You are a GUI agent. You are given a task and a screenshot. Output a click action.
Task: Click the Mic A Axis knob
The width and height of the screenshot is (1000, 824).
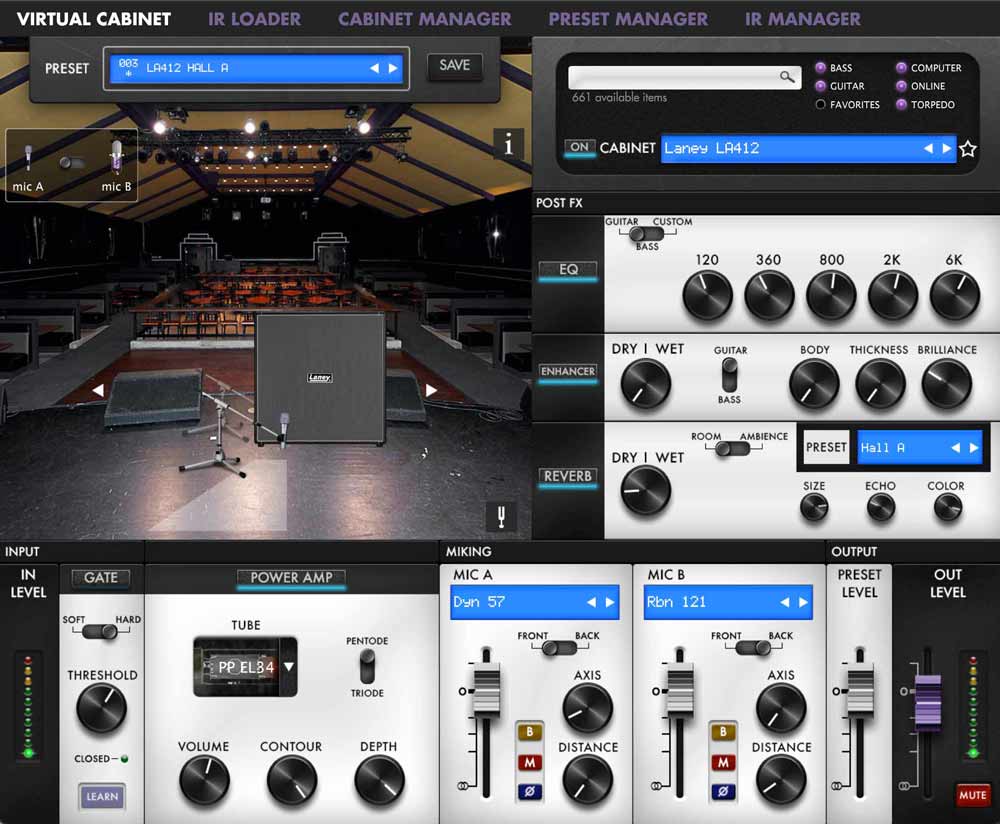tap(587, 709)
